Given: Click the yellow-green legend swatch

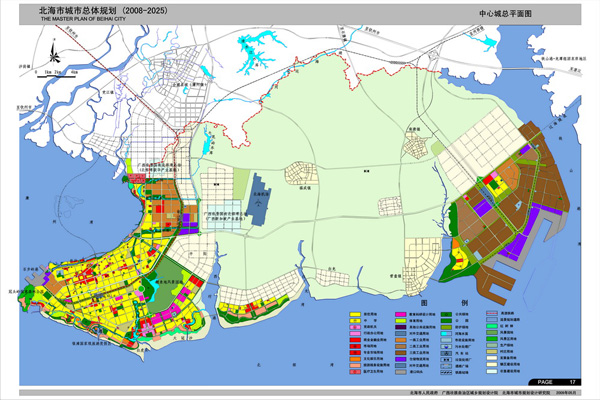Looking at the screenshot, I should tap(401, 321).
